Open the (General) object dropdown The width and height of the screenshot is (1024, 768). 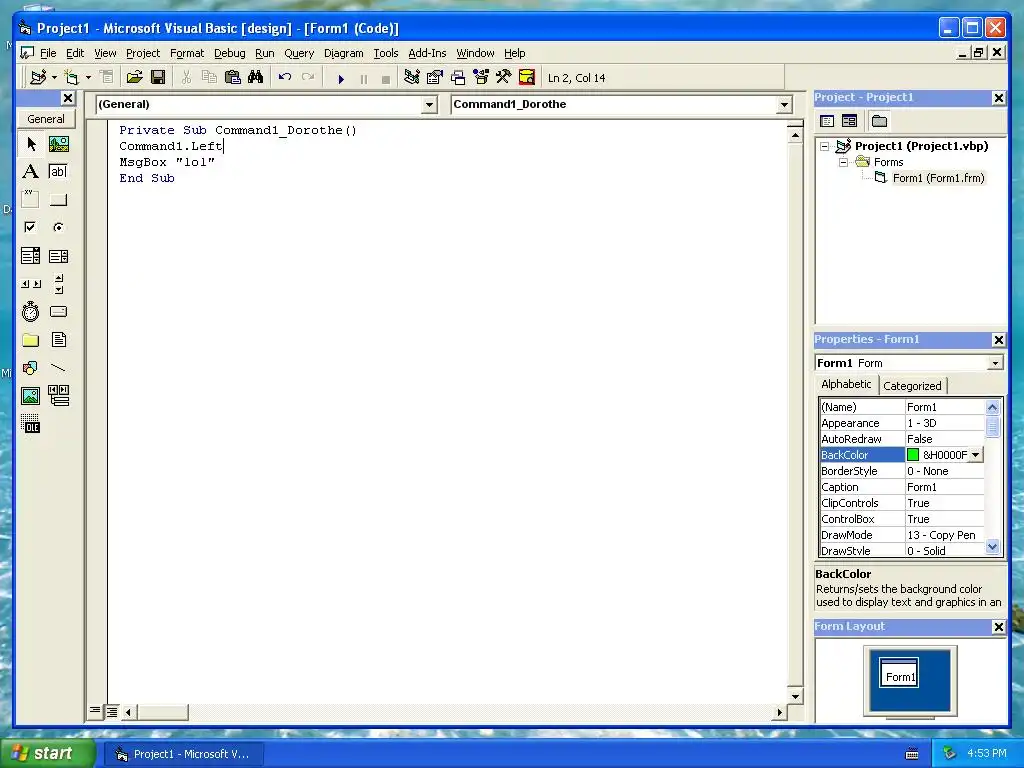(429, 104)
